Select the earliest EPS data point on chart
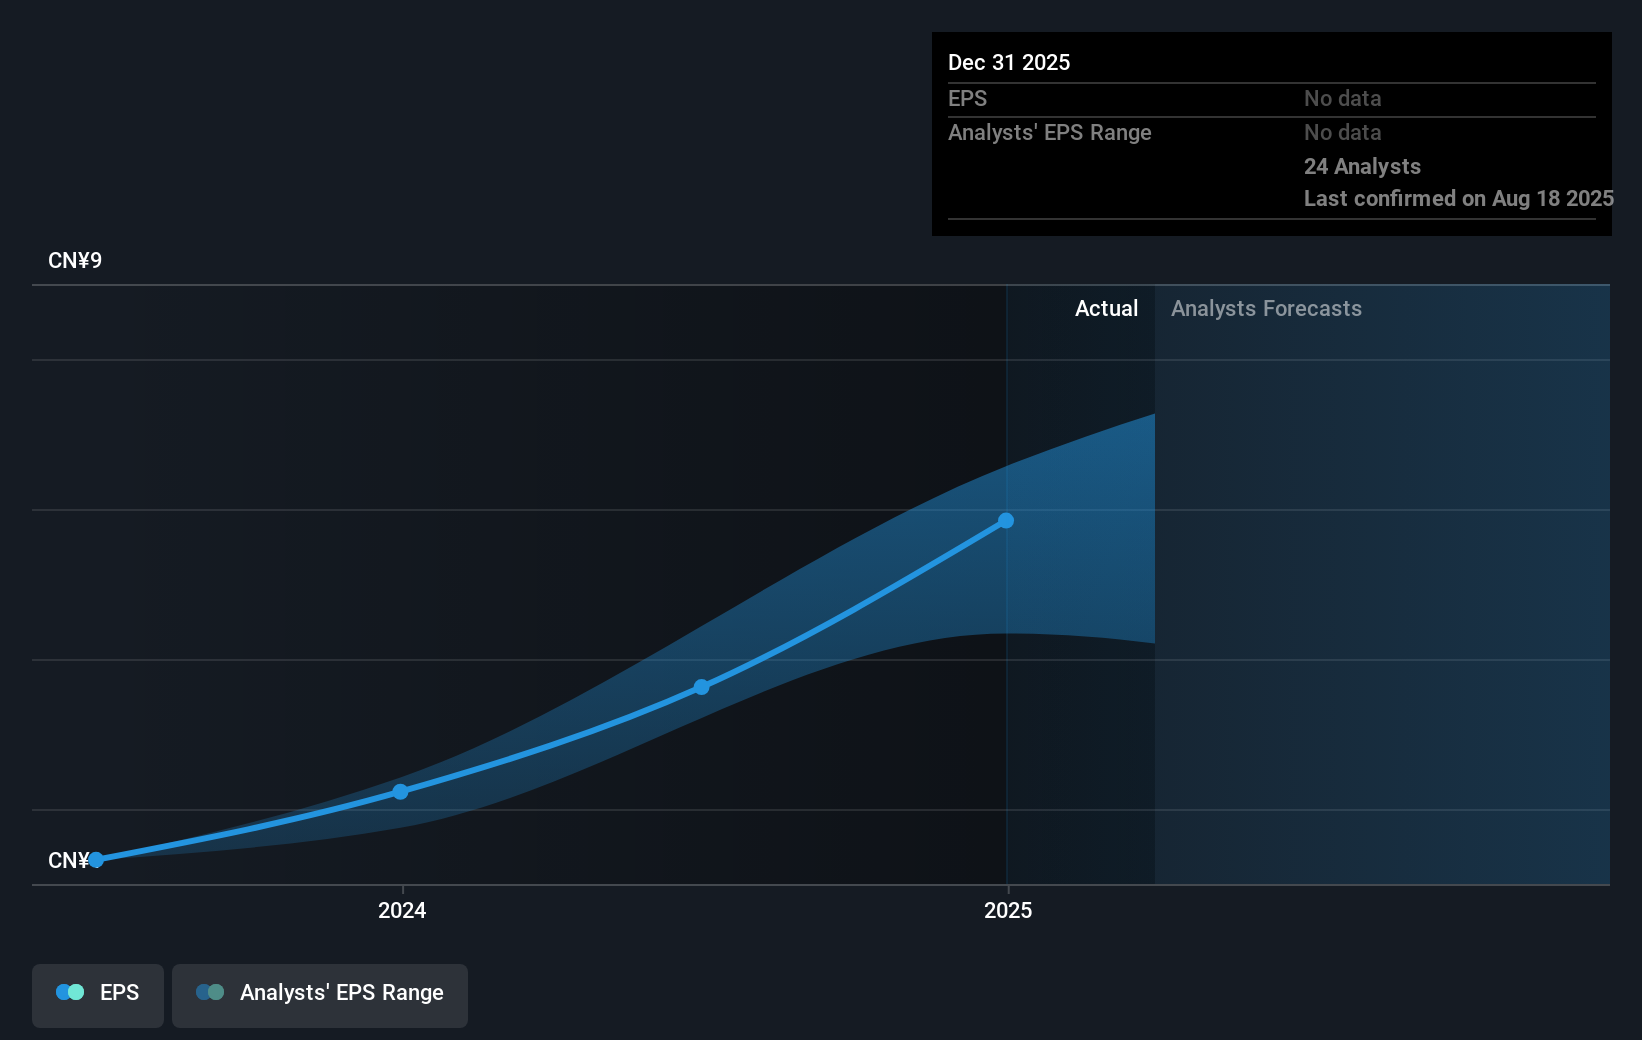 pos(96,858)
